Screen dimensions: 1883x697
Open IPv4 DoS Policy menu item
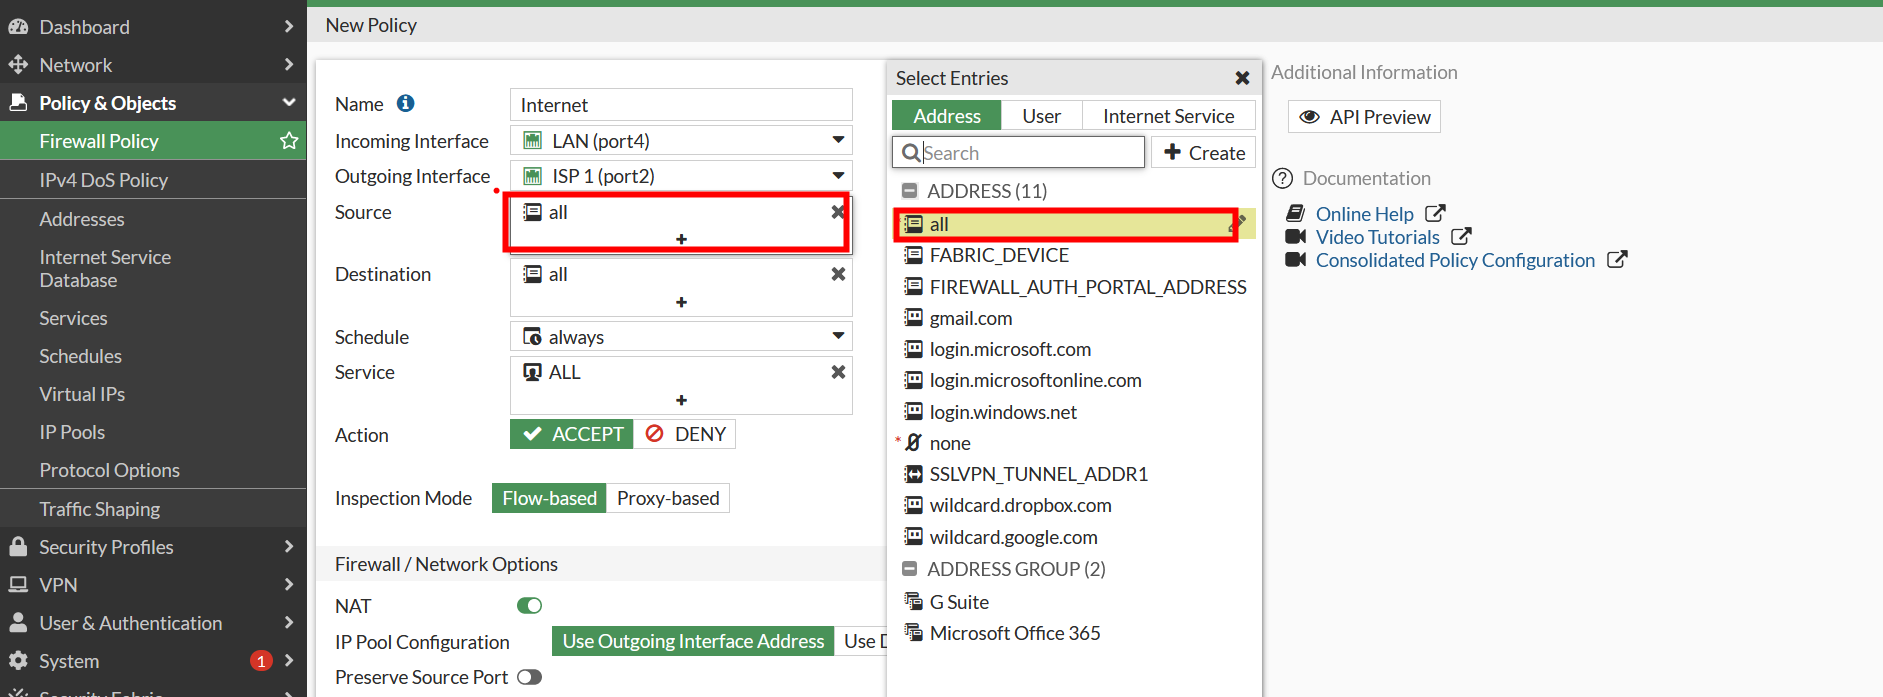point(103,180)
